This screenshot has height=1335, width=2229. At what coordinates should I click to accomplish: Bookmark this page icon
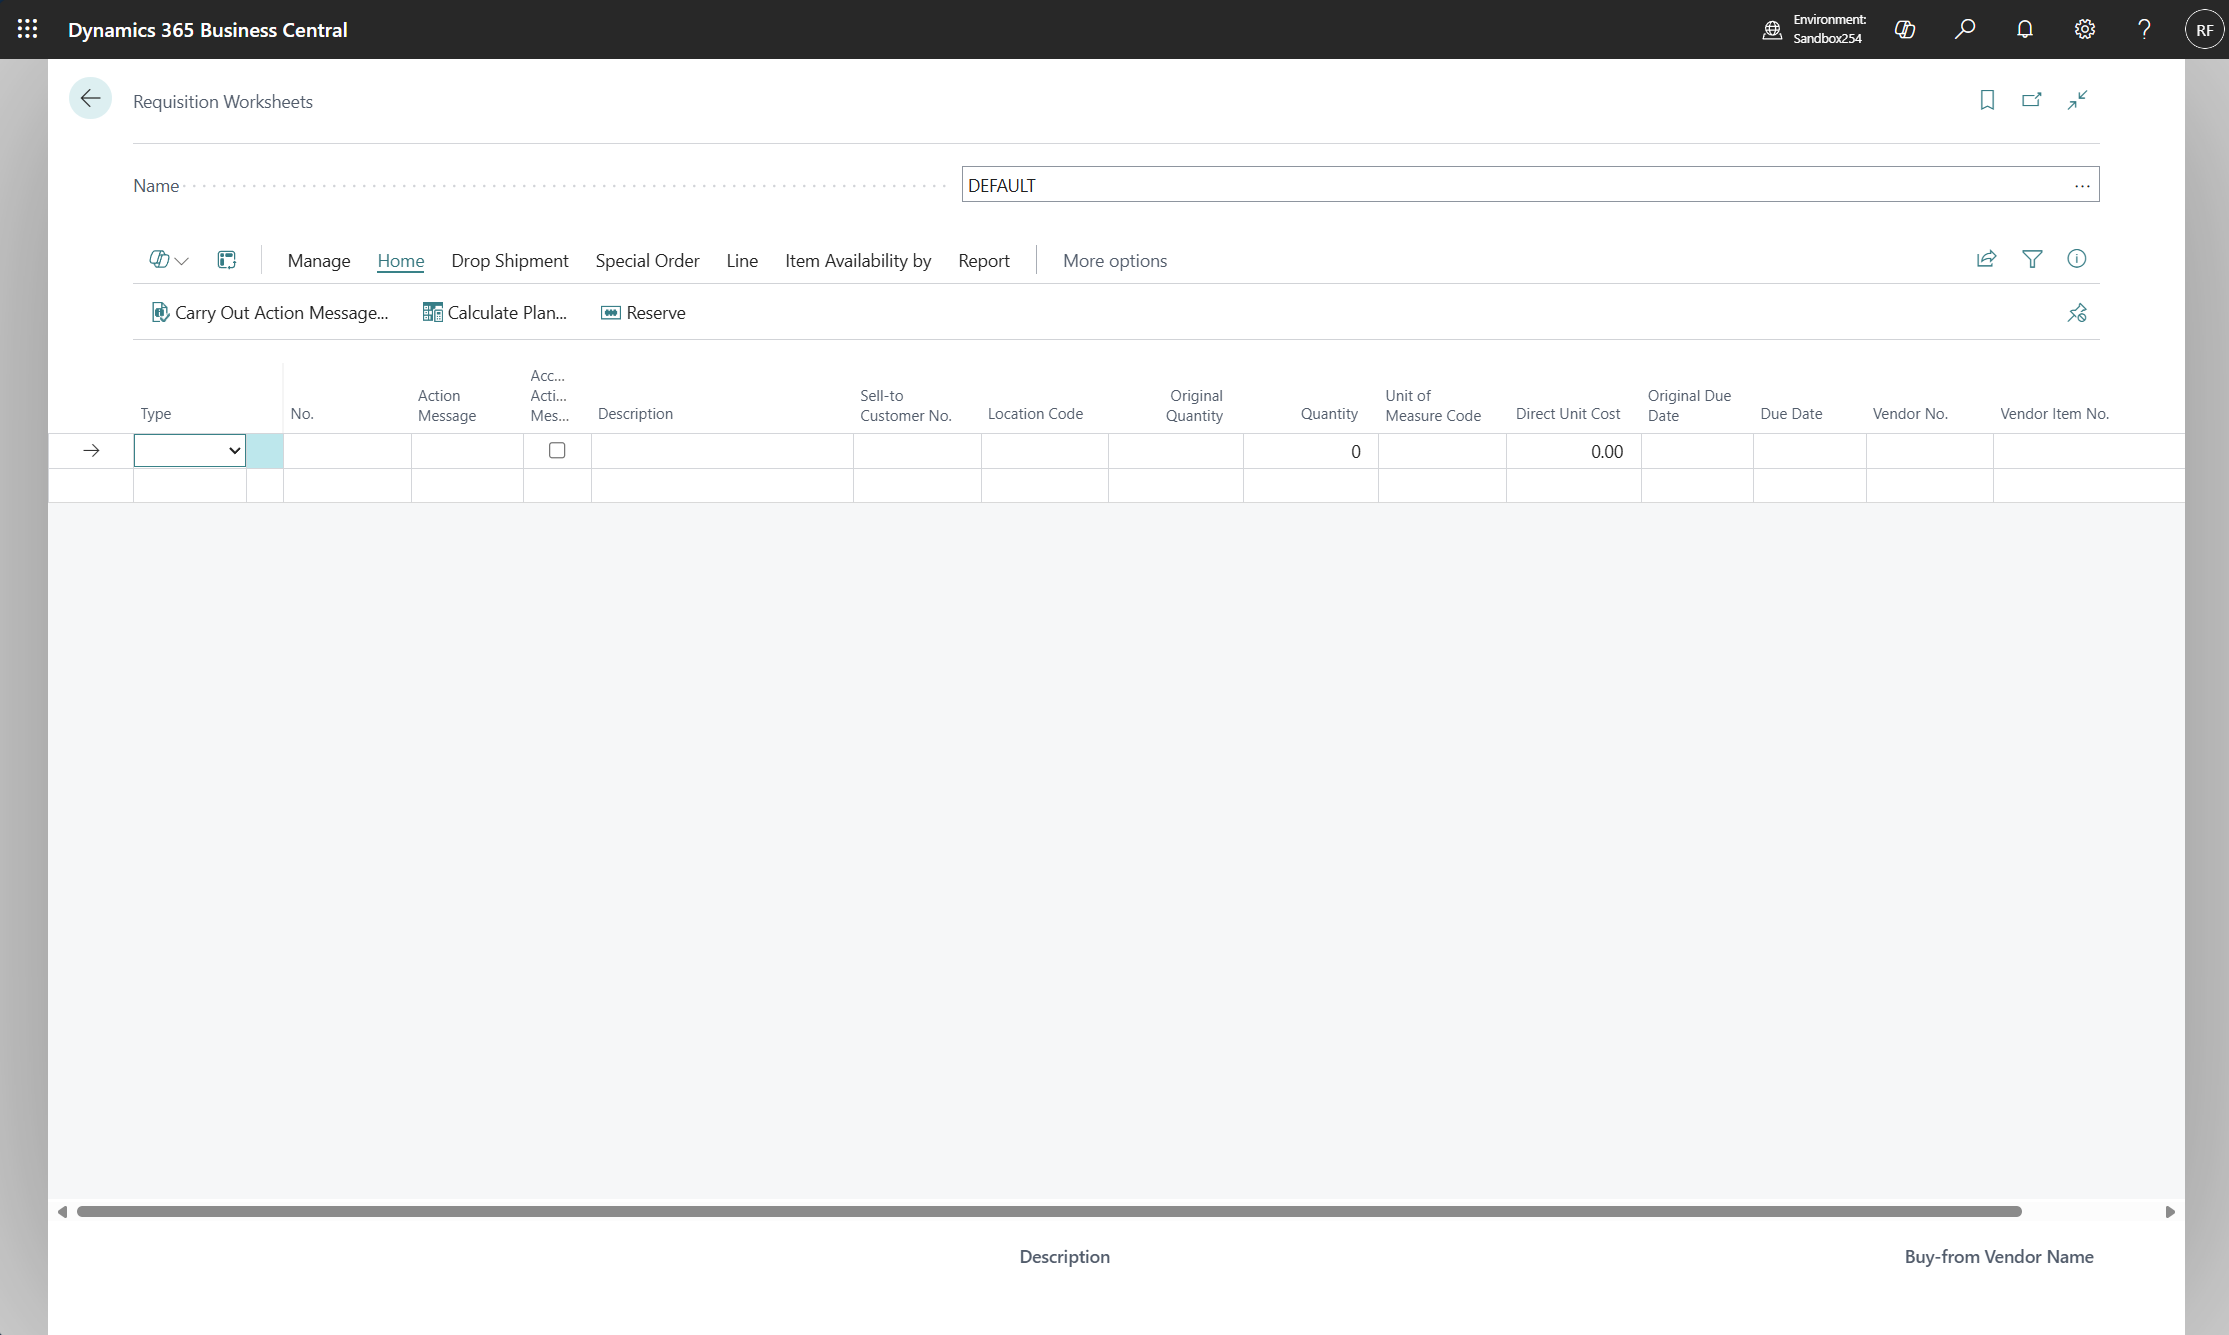(1987, 100)
